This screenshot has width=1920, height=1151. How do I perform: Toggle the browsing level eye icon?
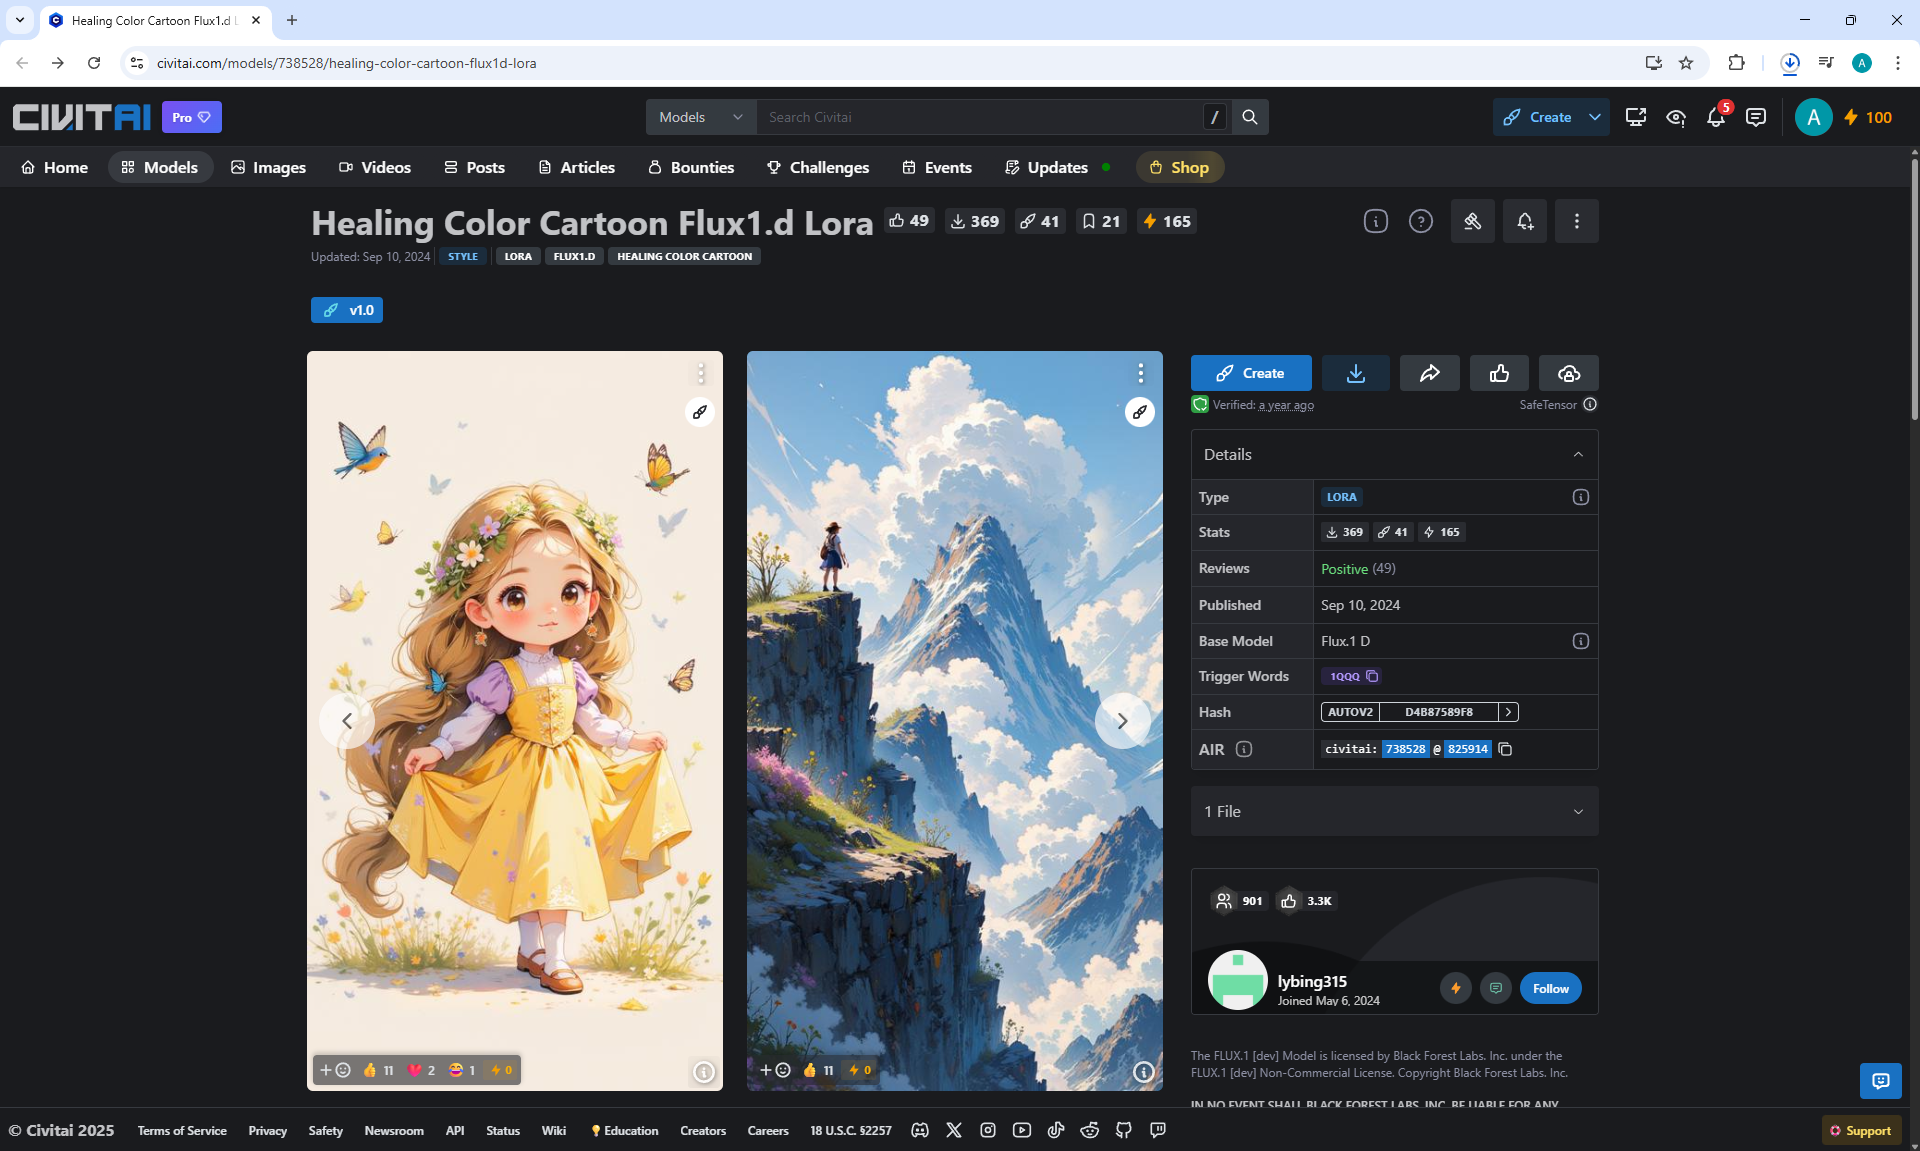pyautogui.click(x=1676, y=117)
